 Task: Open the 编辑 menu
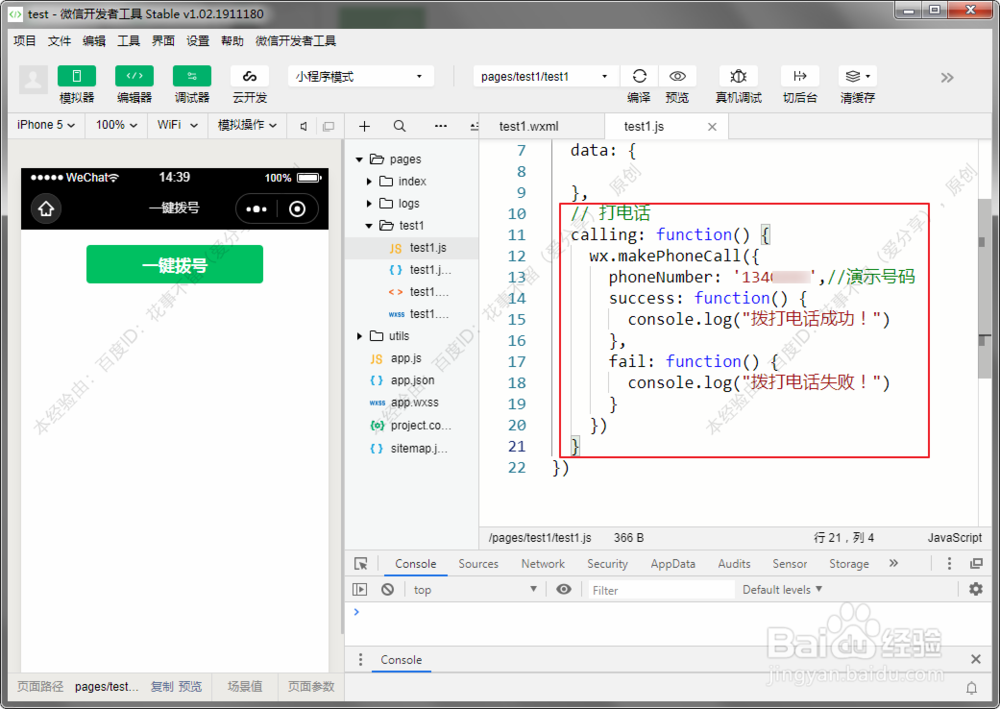[x=94, y=41]
